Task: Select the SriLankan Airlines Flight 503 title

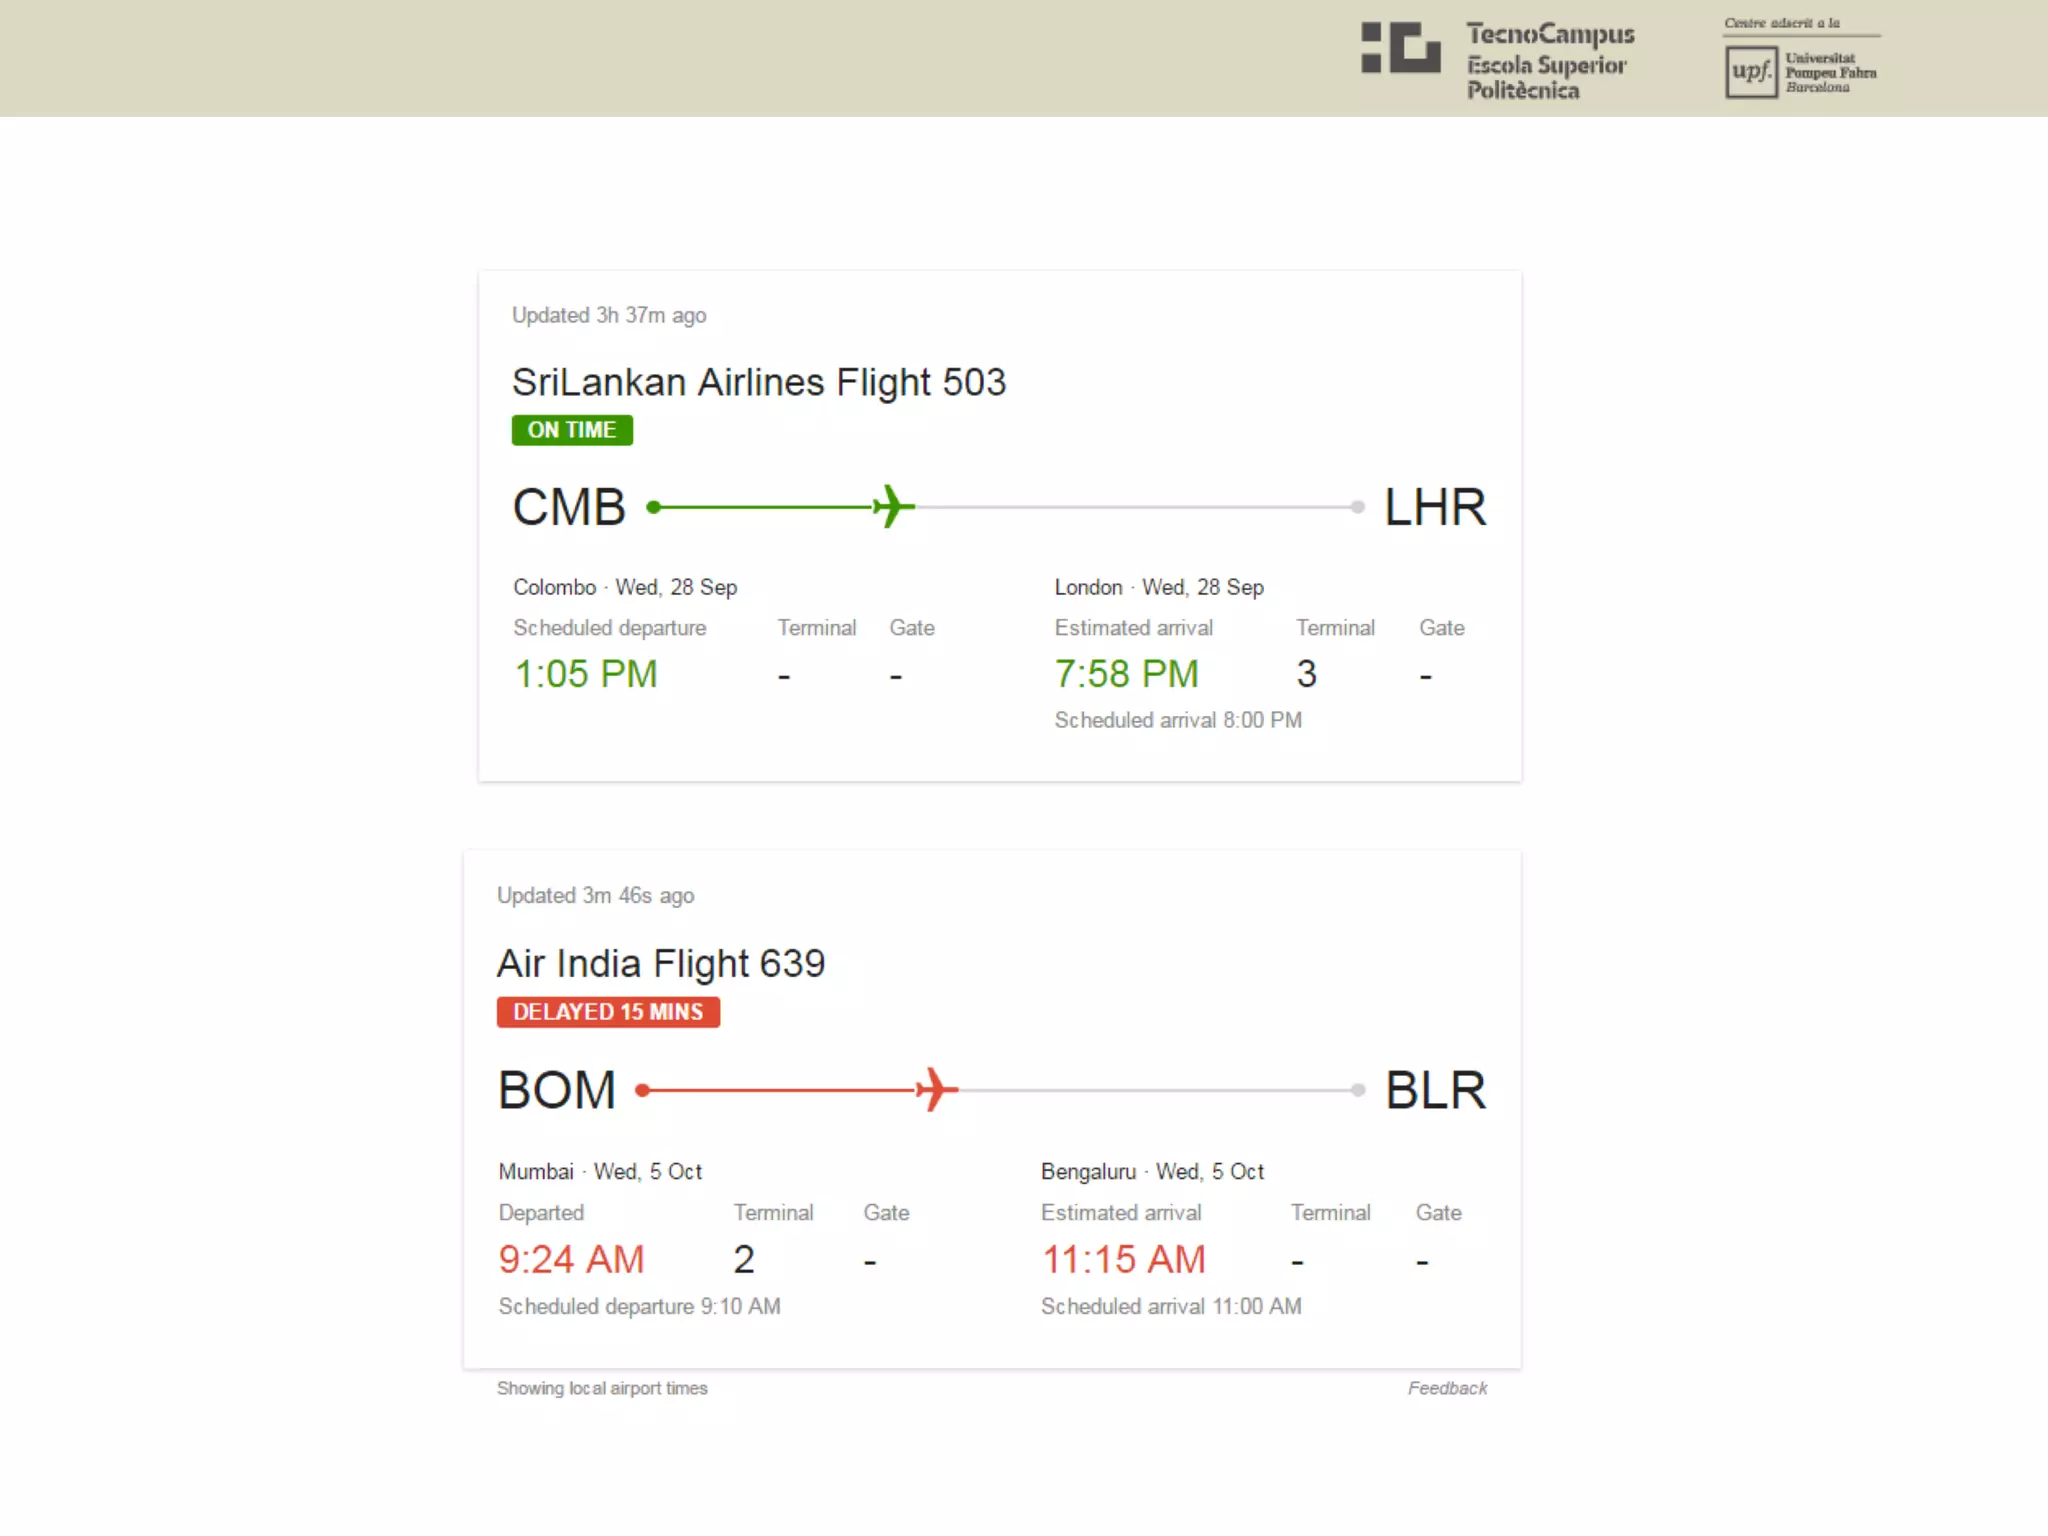Action: pos(759,383)
